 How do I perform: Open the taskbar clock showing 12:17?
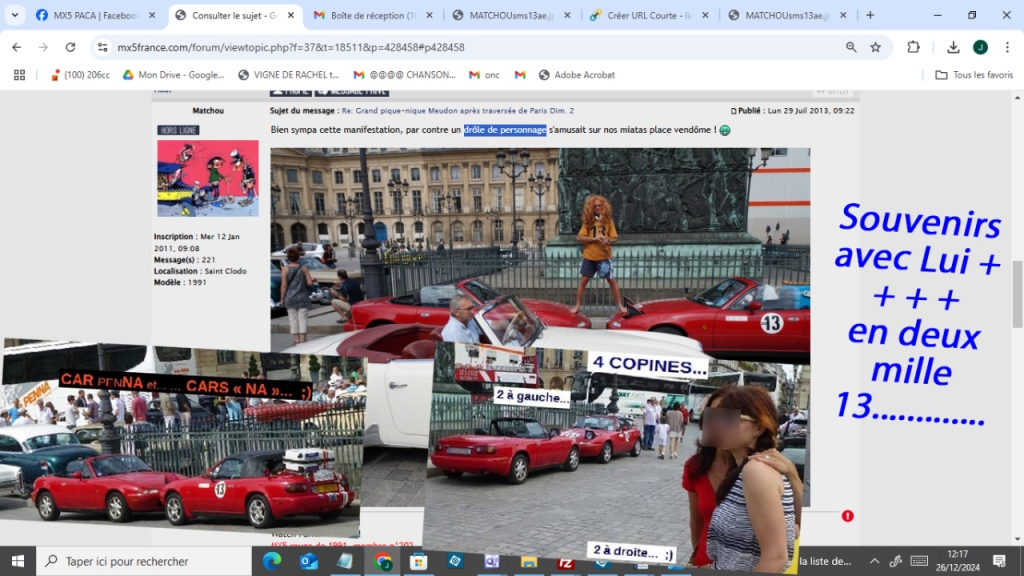click(x=957, y=561)
